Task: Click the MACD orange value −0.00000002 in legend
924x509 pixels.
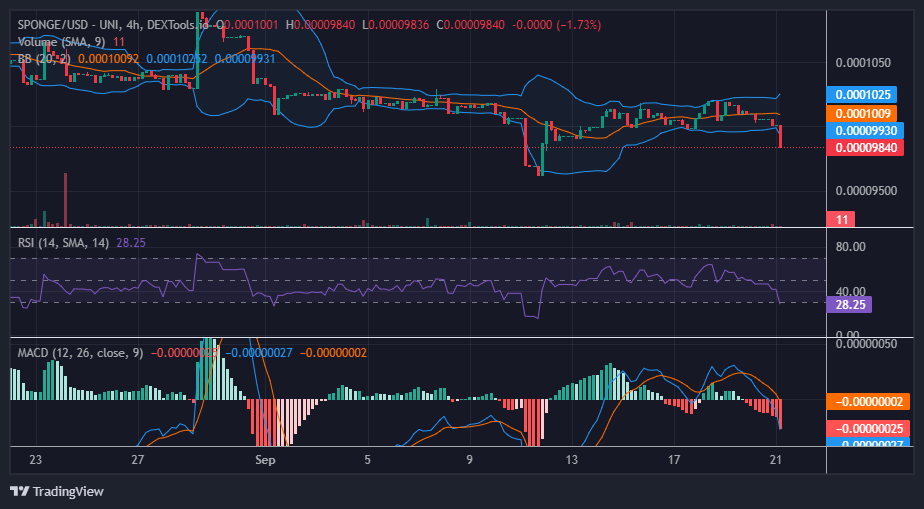Action: coord(334,353)
